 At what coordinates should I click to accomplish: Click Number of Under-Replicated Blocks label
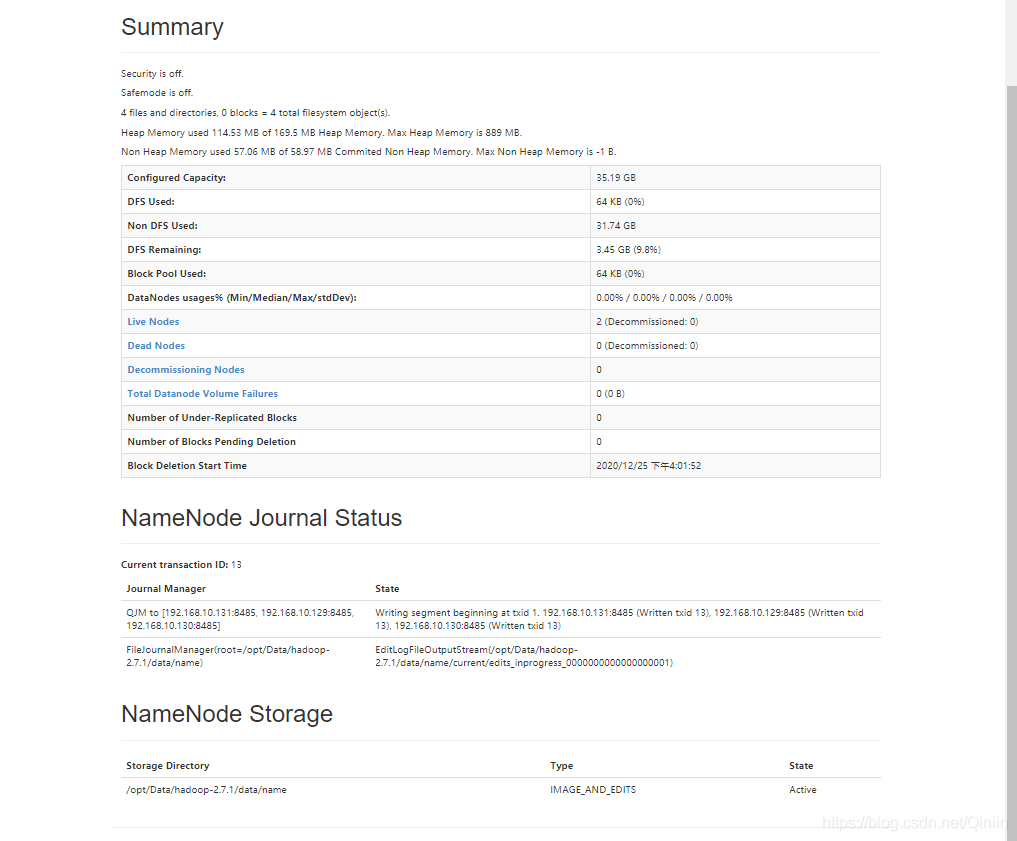click(212, 418)
